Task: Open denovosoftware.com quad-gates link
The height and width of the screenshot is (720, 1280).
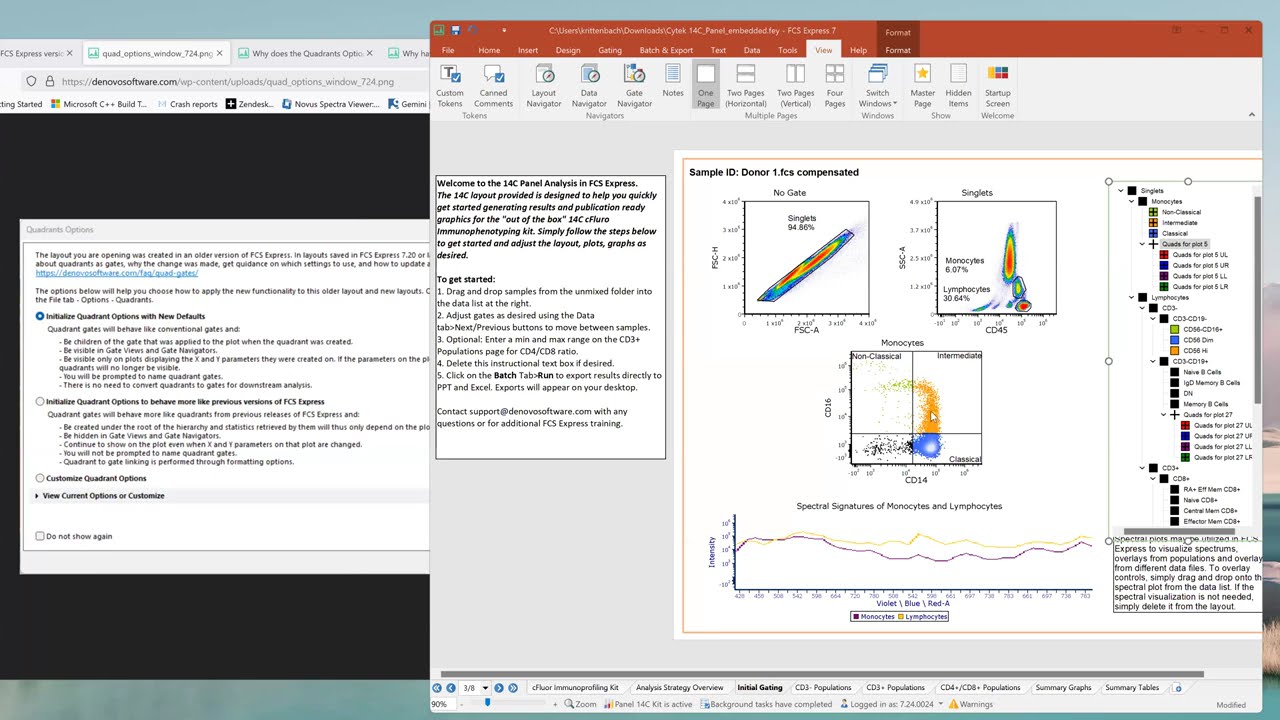Action: pos(117,273)
